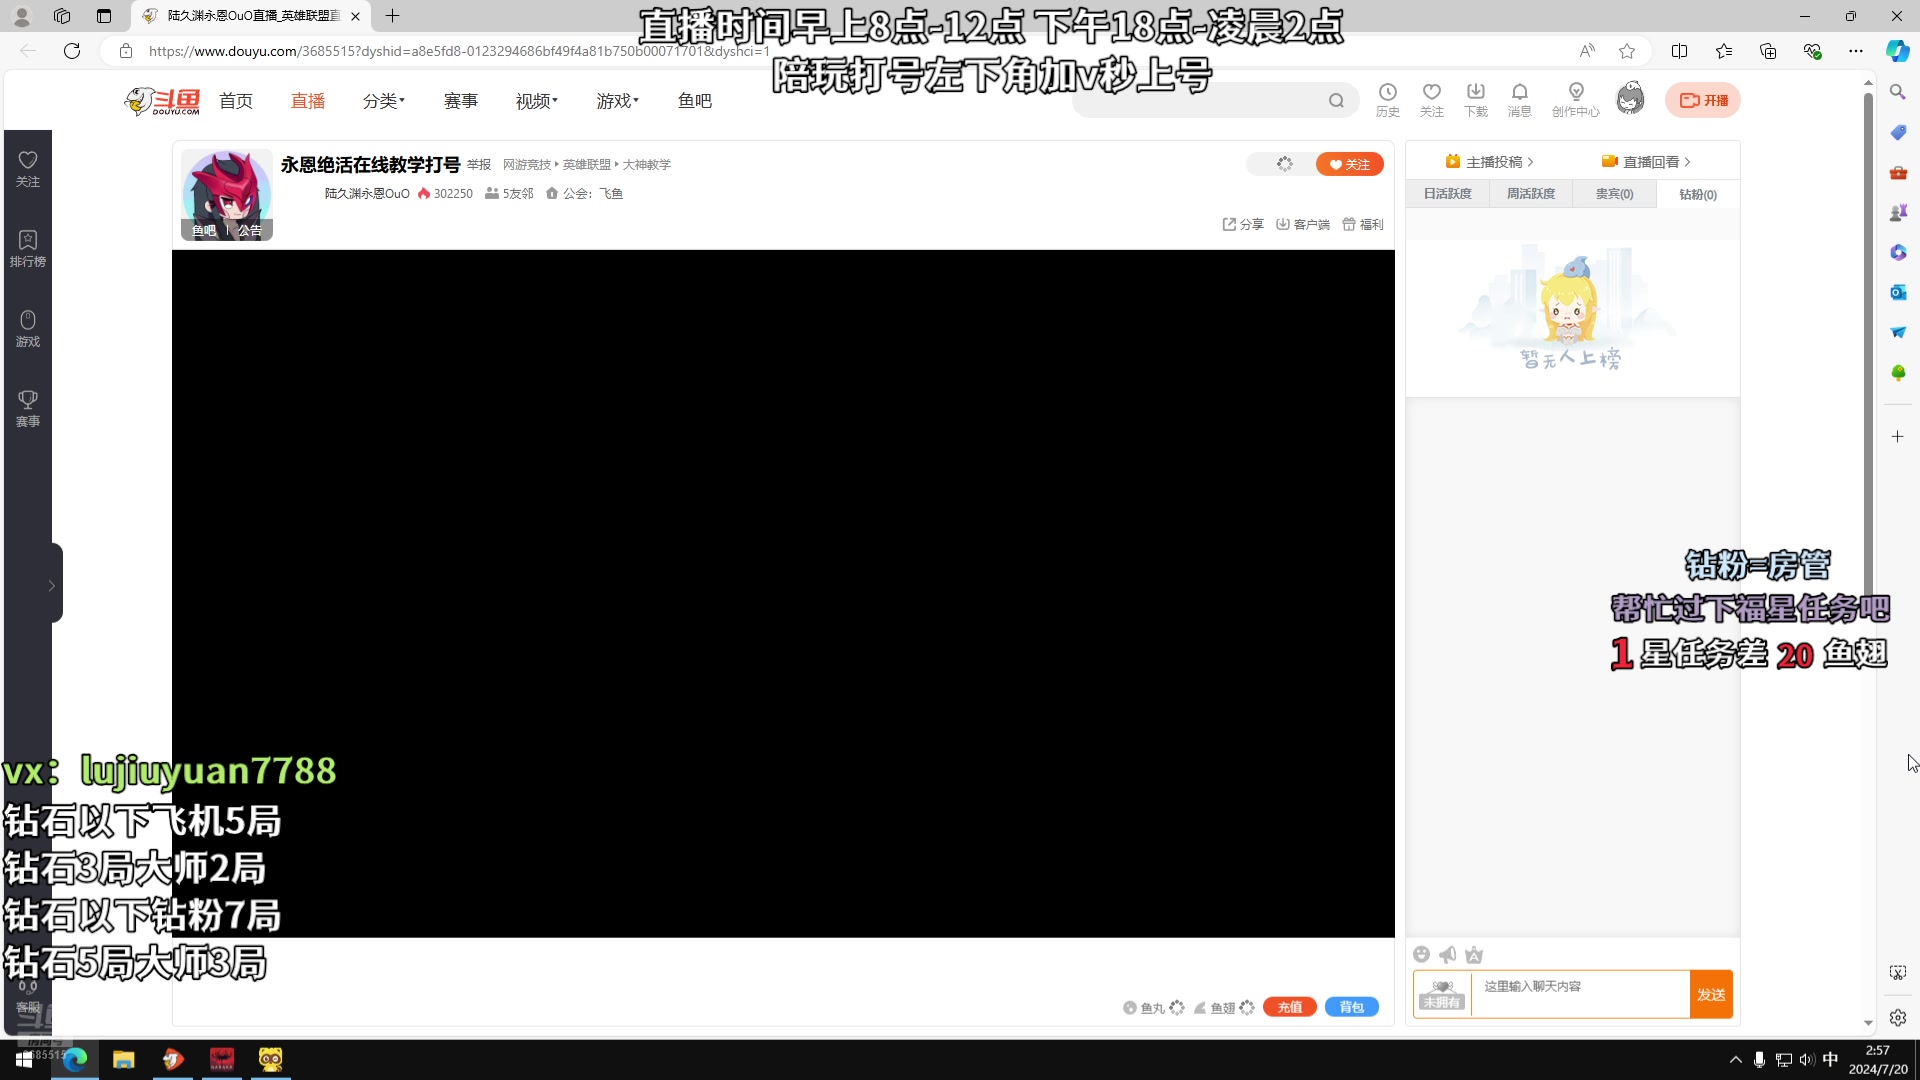Click the chat input field
This screenshot has height=1080, width=1920.
(1580, 994)
